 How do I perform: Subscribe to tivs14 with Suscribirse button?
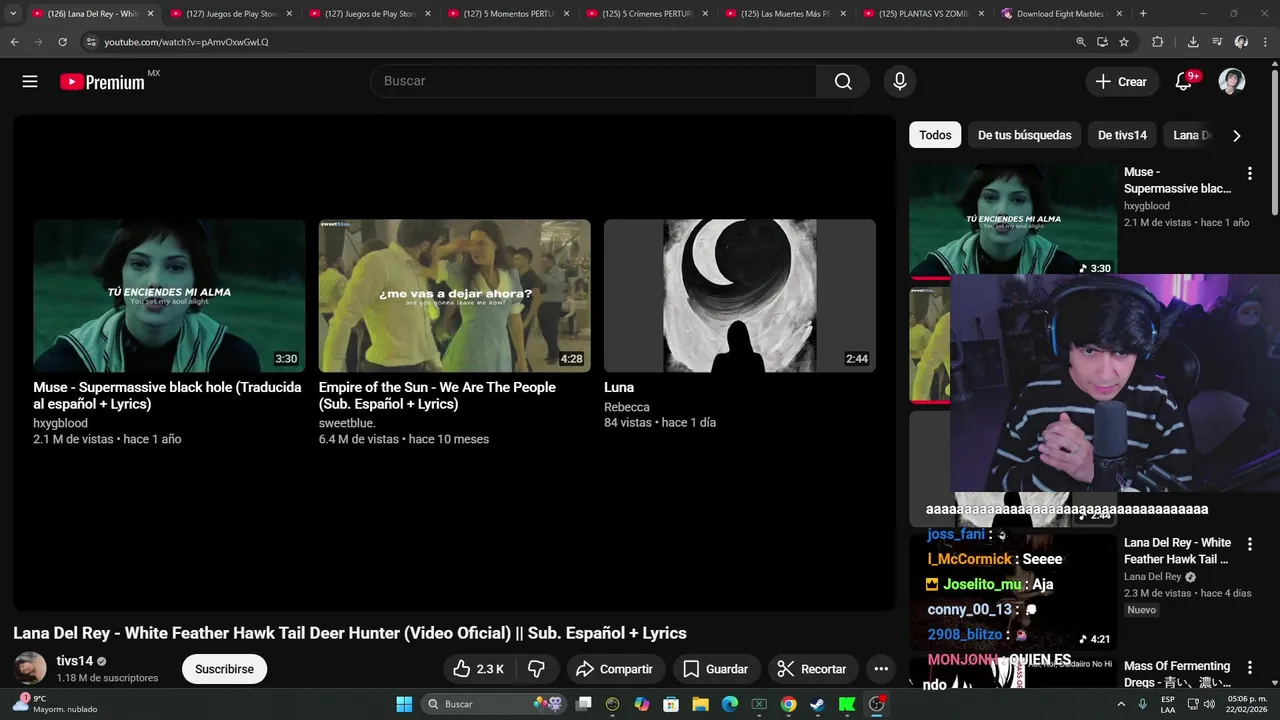point(224,669)
